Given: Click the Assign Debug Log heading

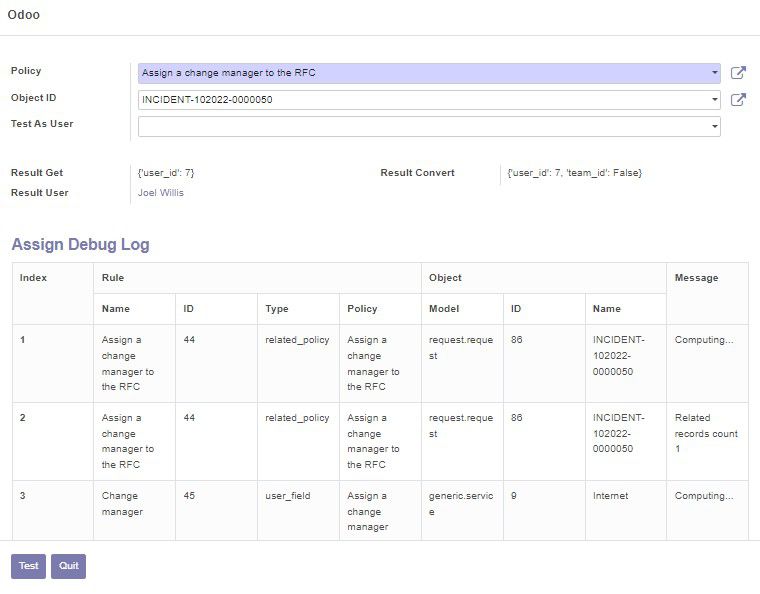Looking at the screenshot, I should [80, 244].
